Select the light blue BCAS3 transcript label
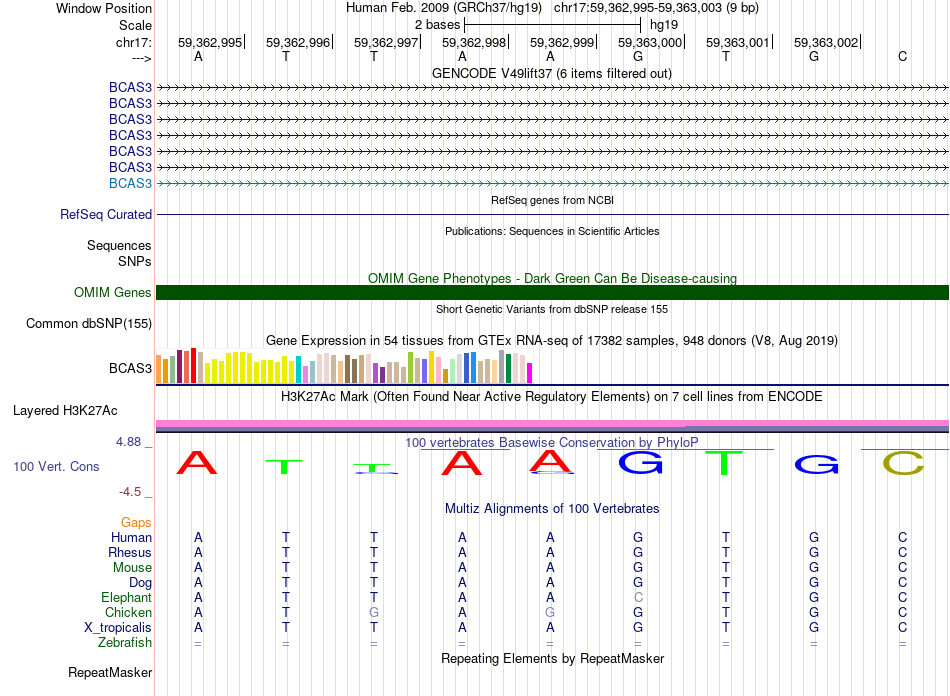The image size is (950, 696). [x=130, y=183]
